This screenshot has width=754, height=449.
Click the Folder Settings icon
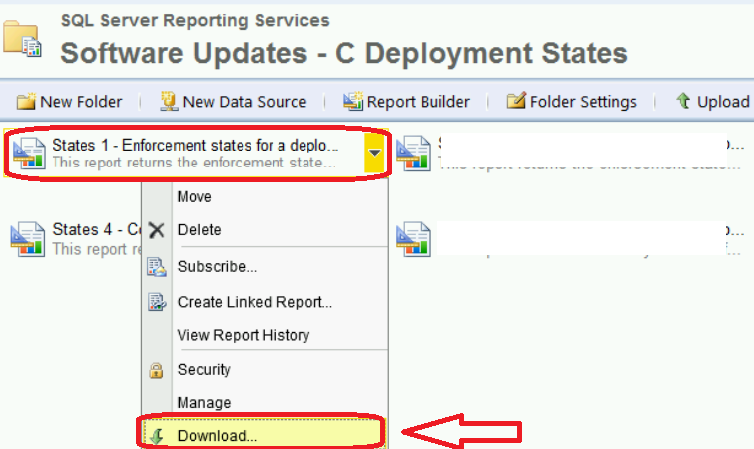tap(516, 101)
